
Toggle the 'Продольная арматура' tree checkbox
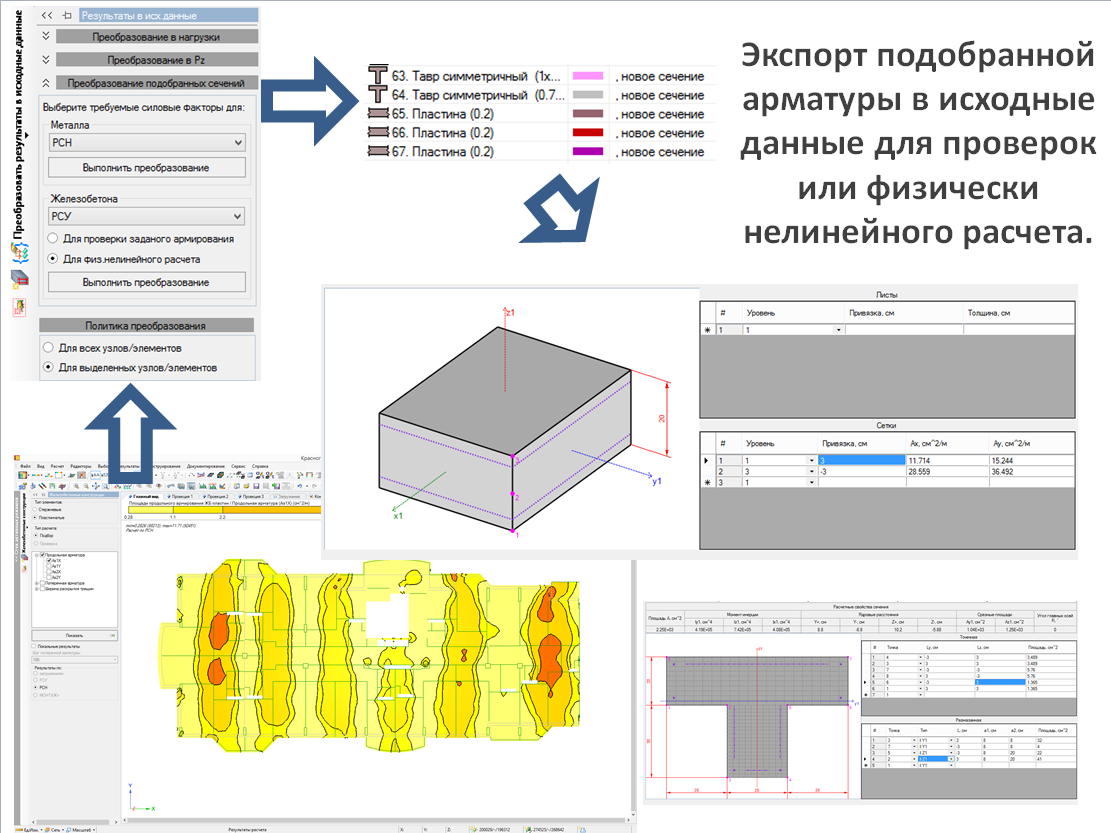pos(43,555)
